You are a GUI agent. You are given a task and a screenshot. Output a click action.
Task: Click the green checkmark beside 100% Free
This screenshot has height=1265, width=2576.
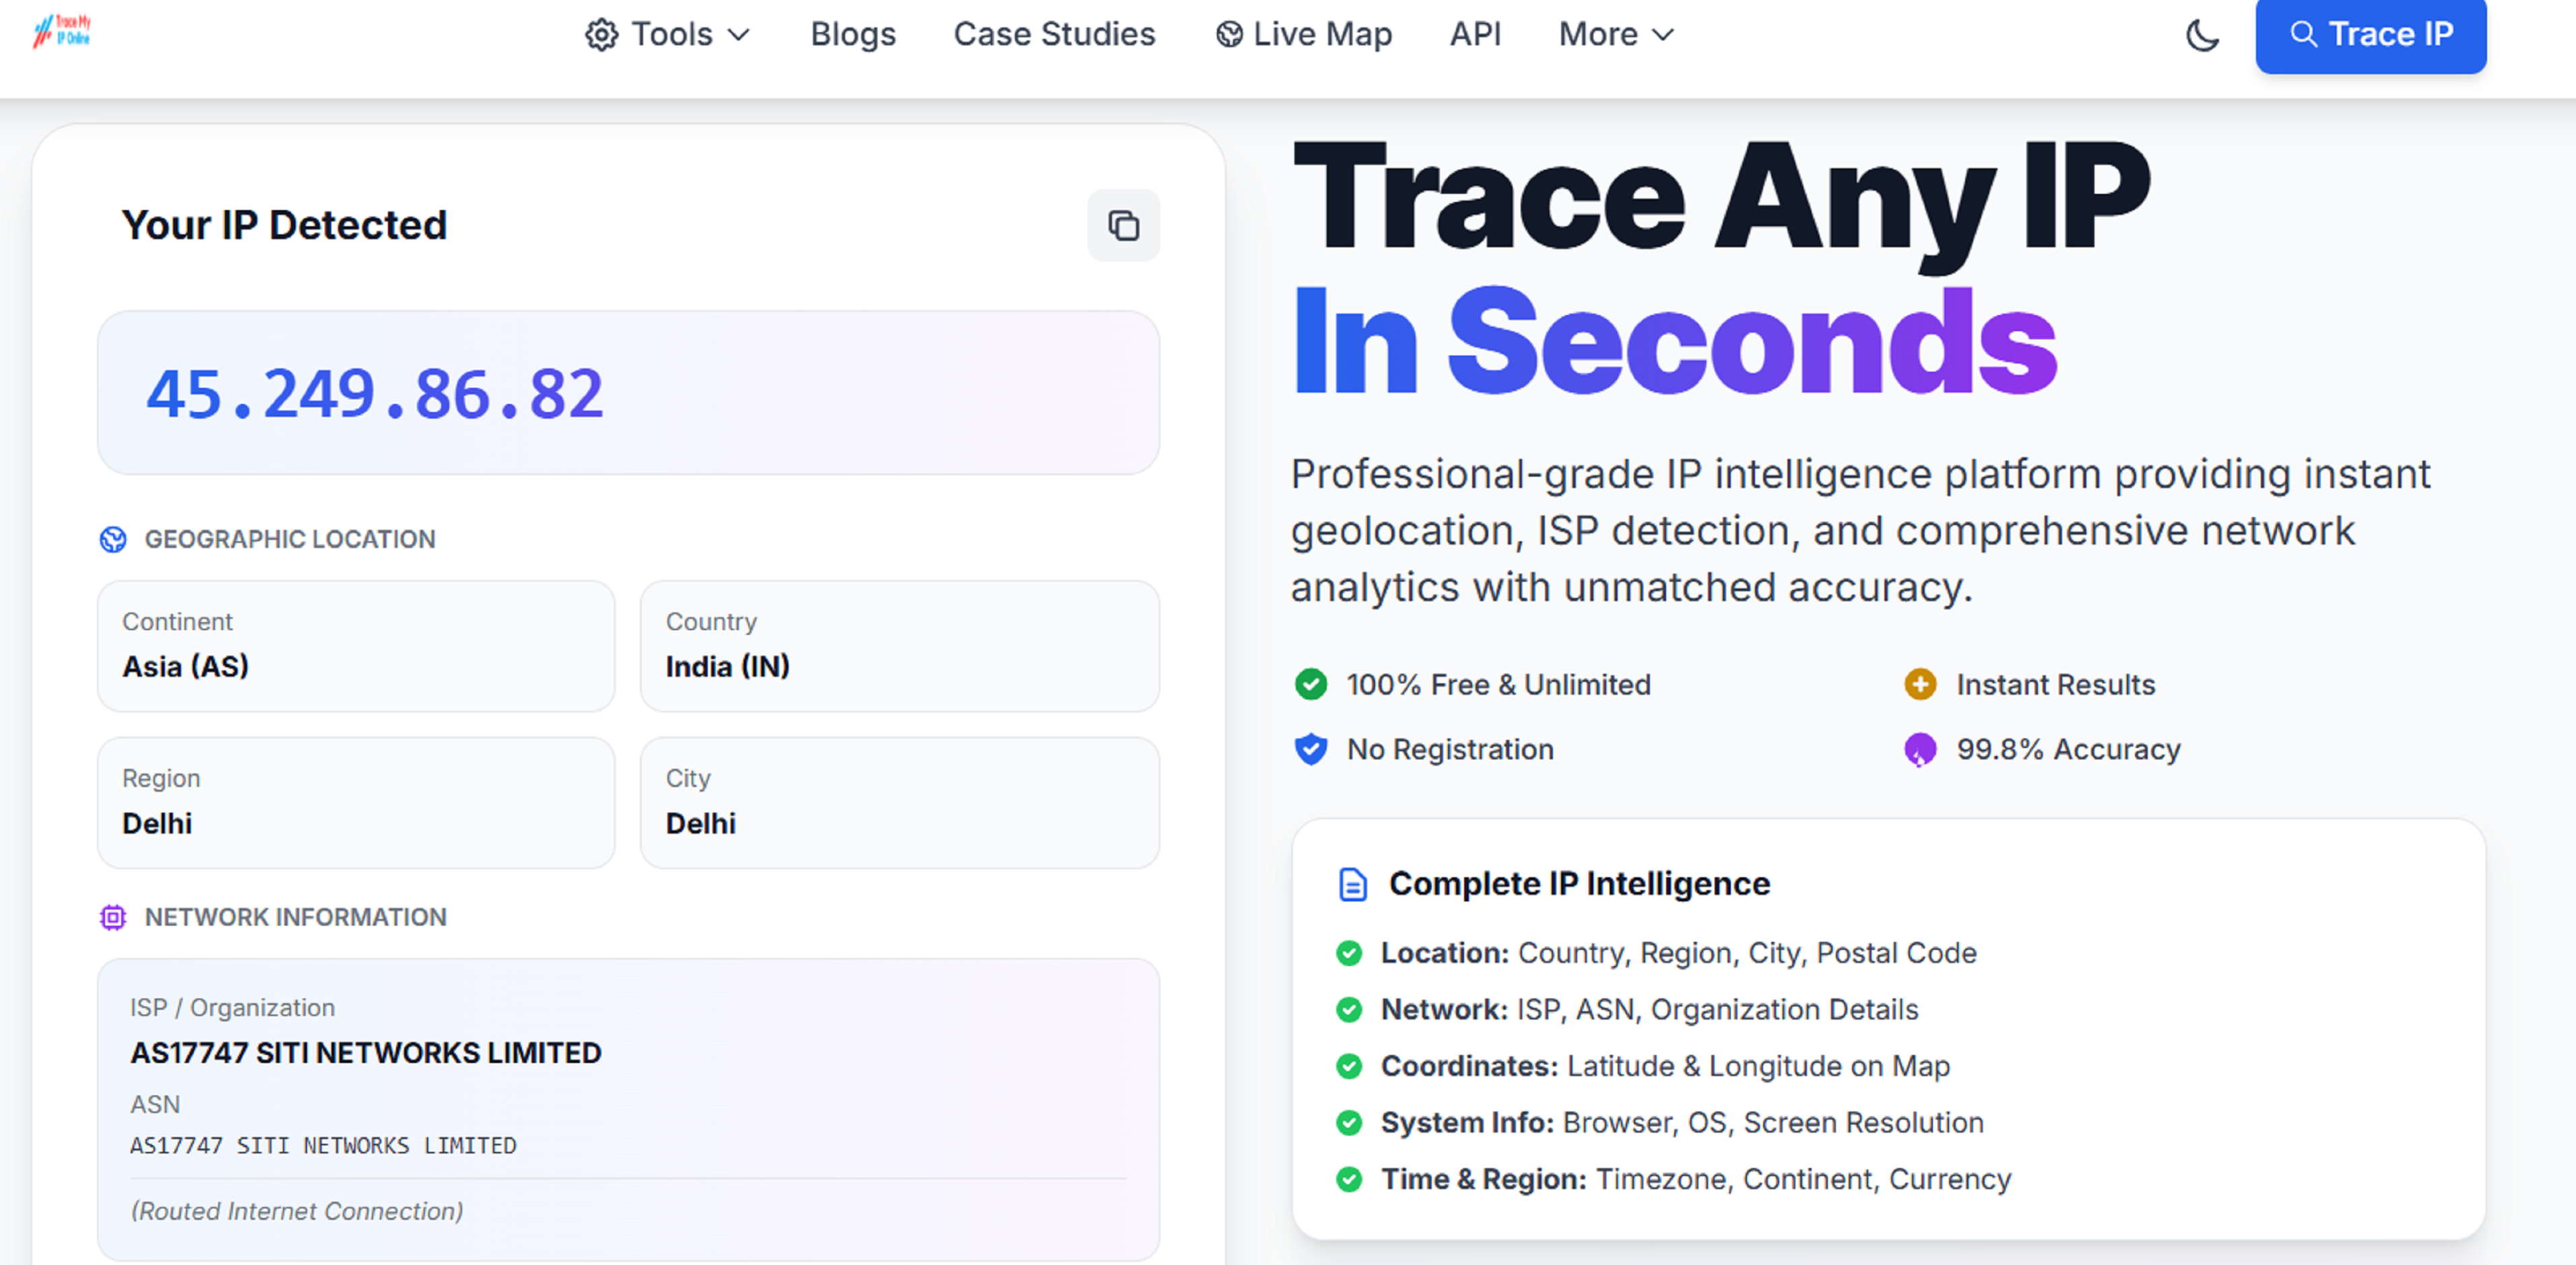[x=1310, y=685]
